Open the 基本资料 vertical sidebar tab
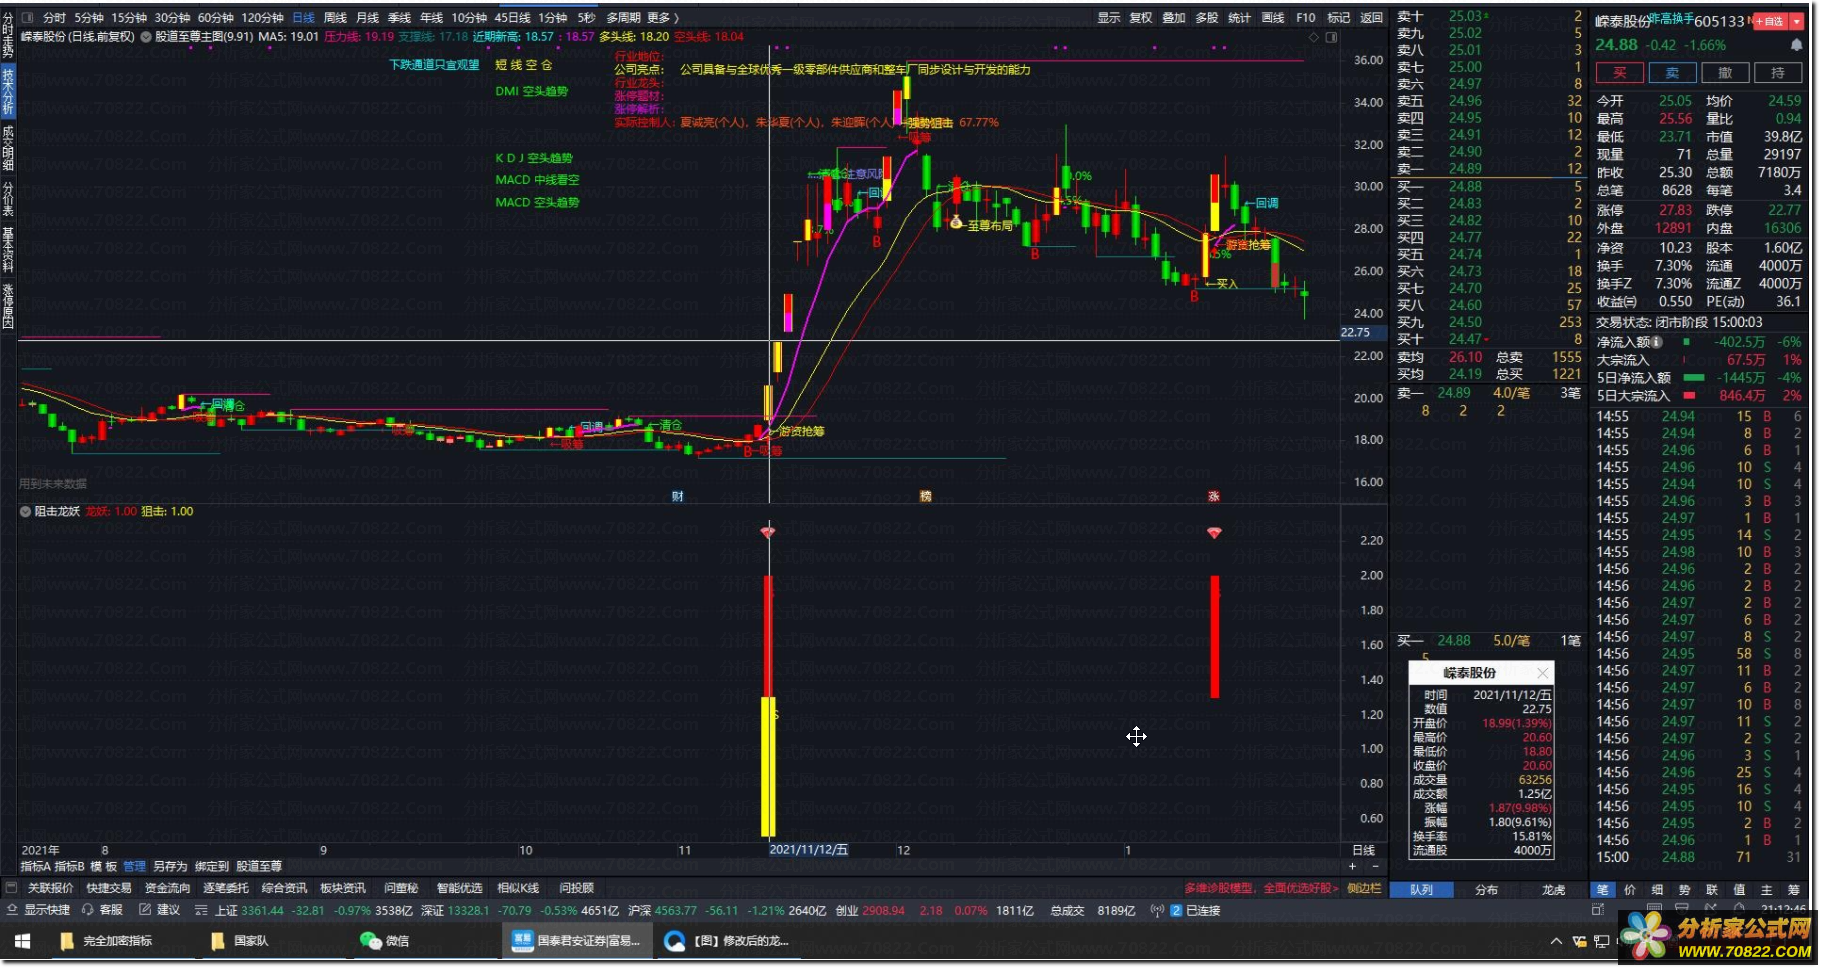The image size is (1821, 968). [8, 250]
